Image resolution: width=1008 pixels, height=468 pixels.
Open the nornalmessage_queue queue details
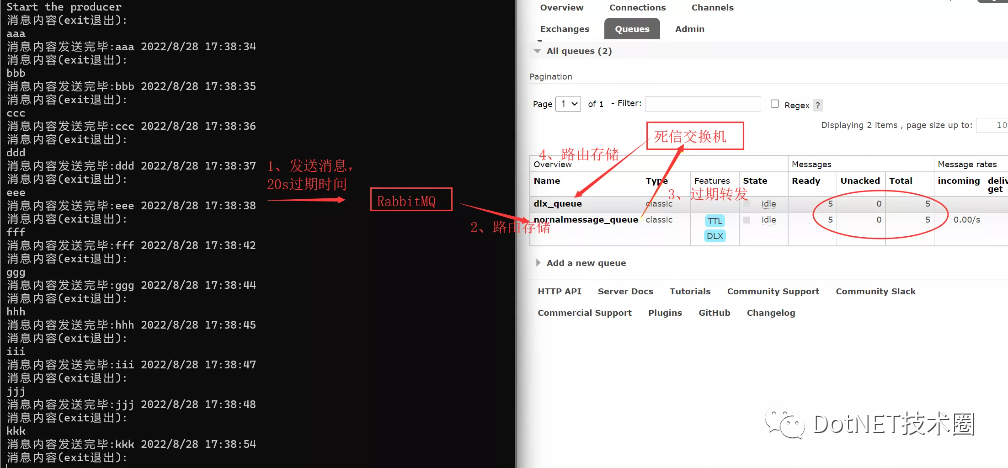coord(586,220)
